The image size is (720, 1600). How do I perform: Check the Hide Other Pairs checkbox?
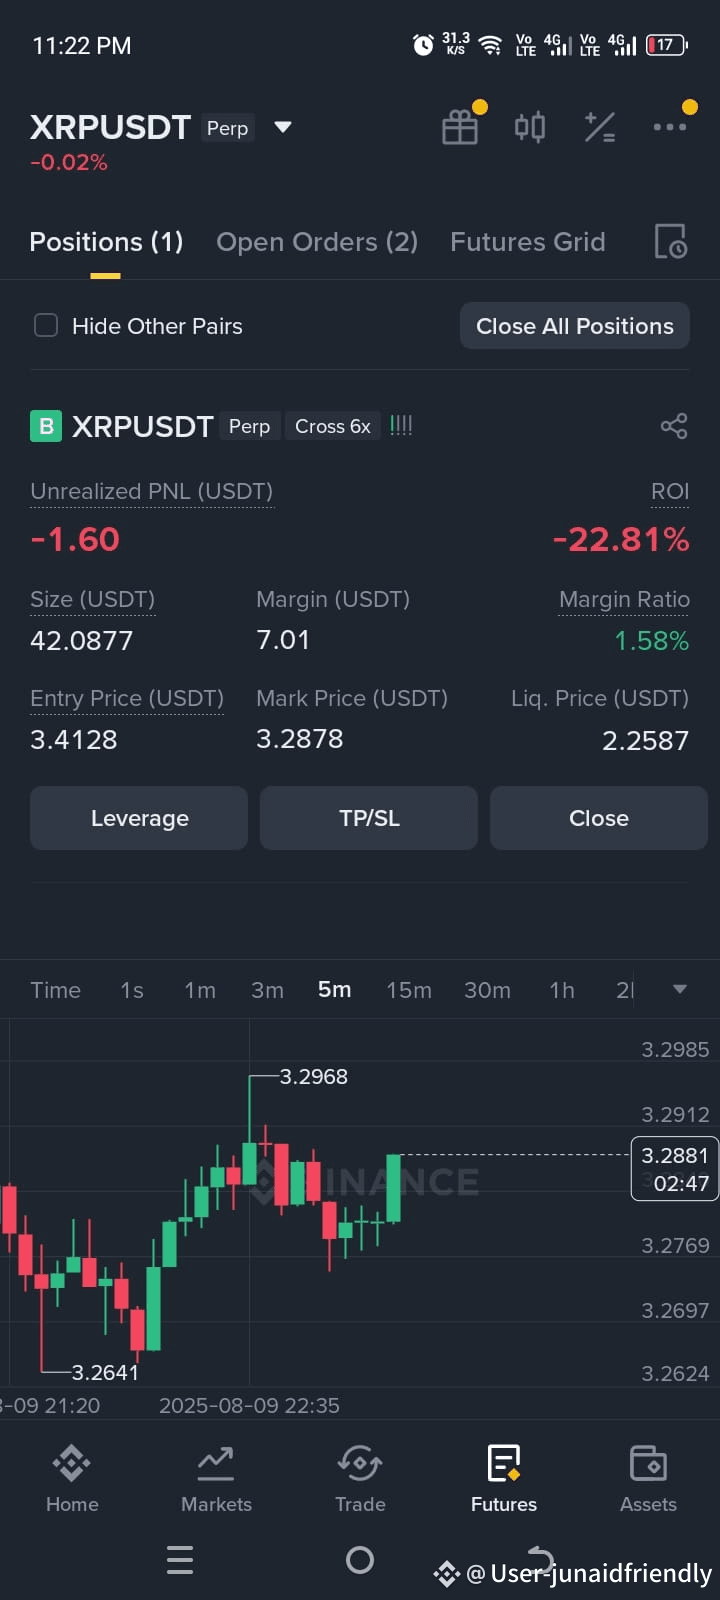point(46,326)
